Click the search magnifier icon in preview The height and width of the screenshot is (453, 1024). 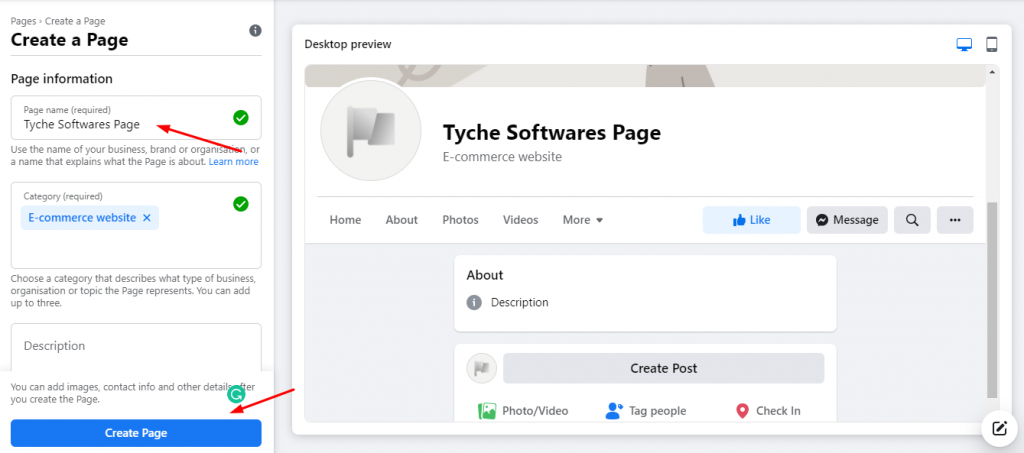912,220
